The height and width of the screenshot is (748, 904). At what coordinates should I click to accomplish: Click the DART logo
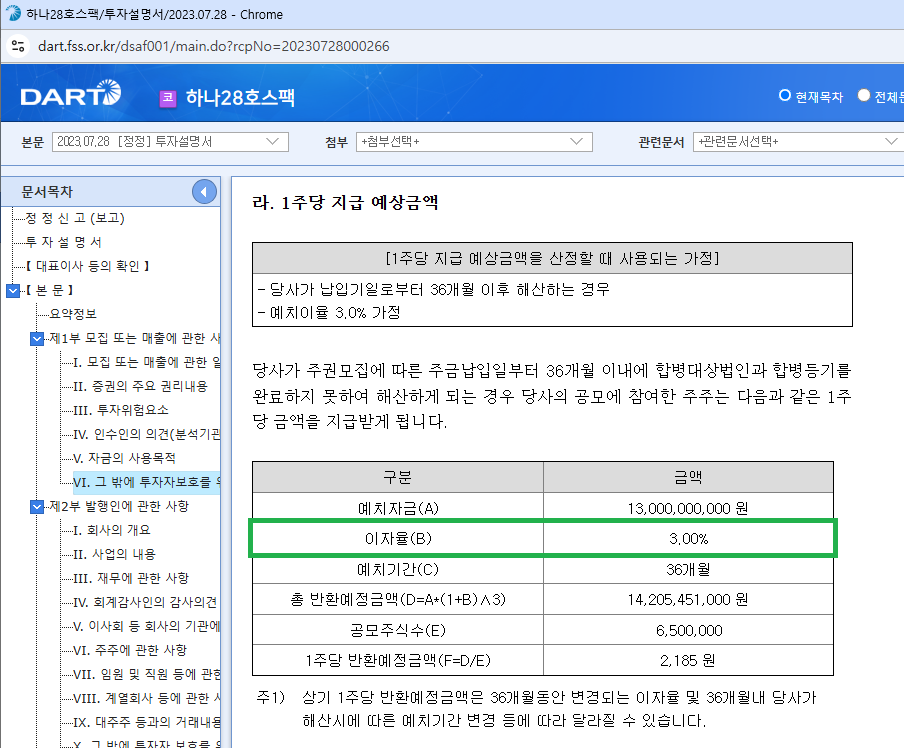point(70,97)
